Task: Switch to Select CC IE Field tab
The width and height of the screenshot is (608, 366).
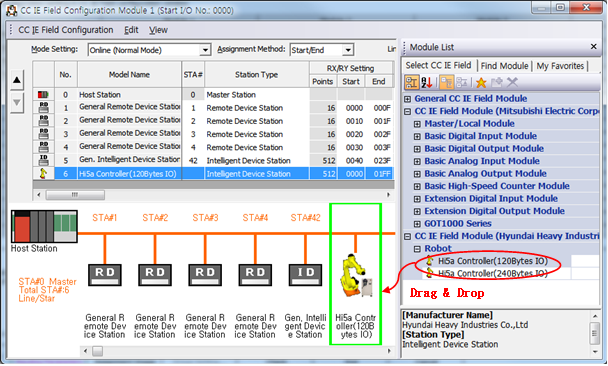Action: click(x=438, y=66)
